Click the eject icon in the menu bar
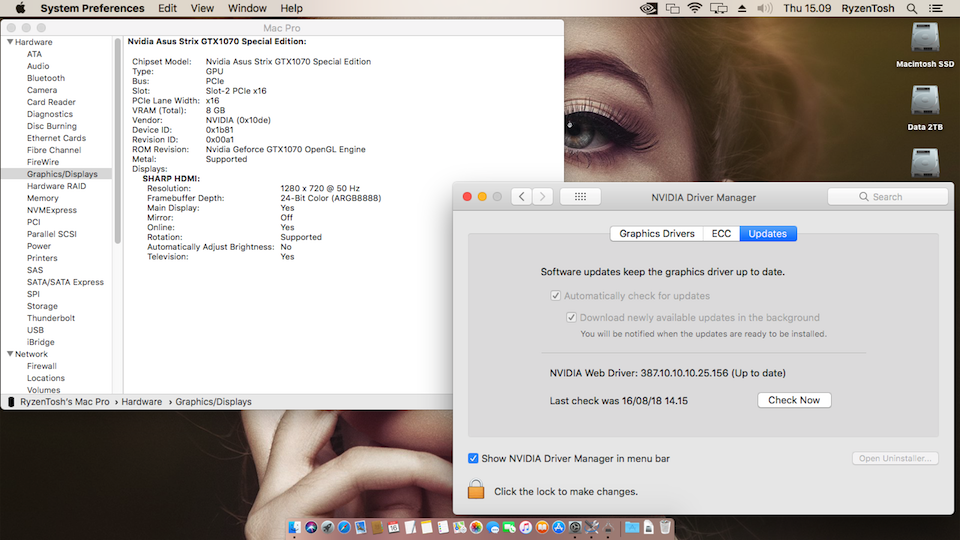This screenshot has height=540, width=960. point(741,8)
